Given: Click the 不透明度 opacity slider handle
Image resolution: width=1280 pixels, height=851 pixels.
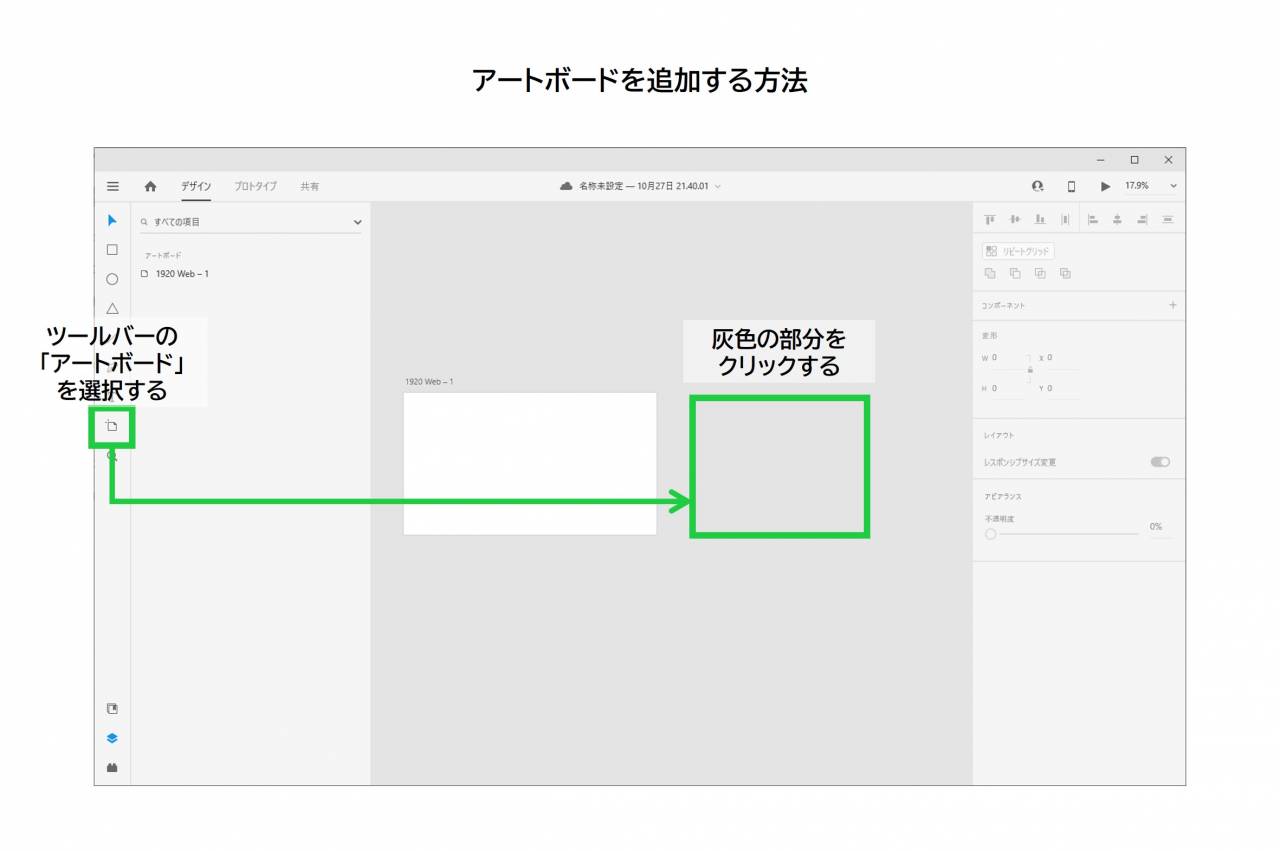Looking at the screenshot, I should coord(991,534).
